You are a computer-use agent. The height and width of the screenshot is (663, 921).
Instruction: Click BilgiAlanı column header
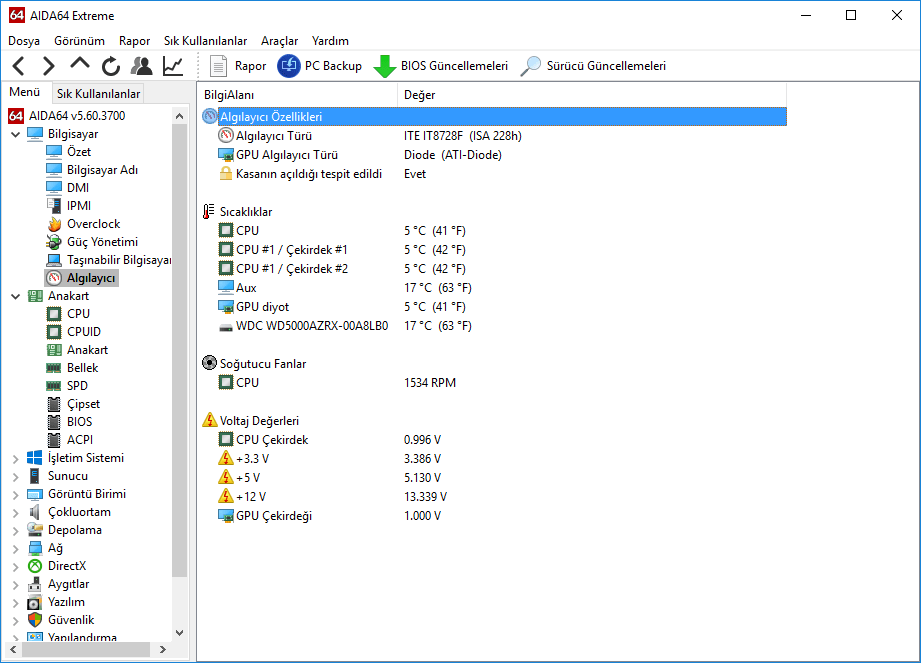298,95
